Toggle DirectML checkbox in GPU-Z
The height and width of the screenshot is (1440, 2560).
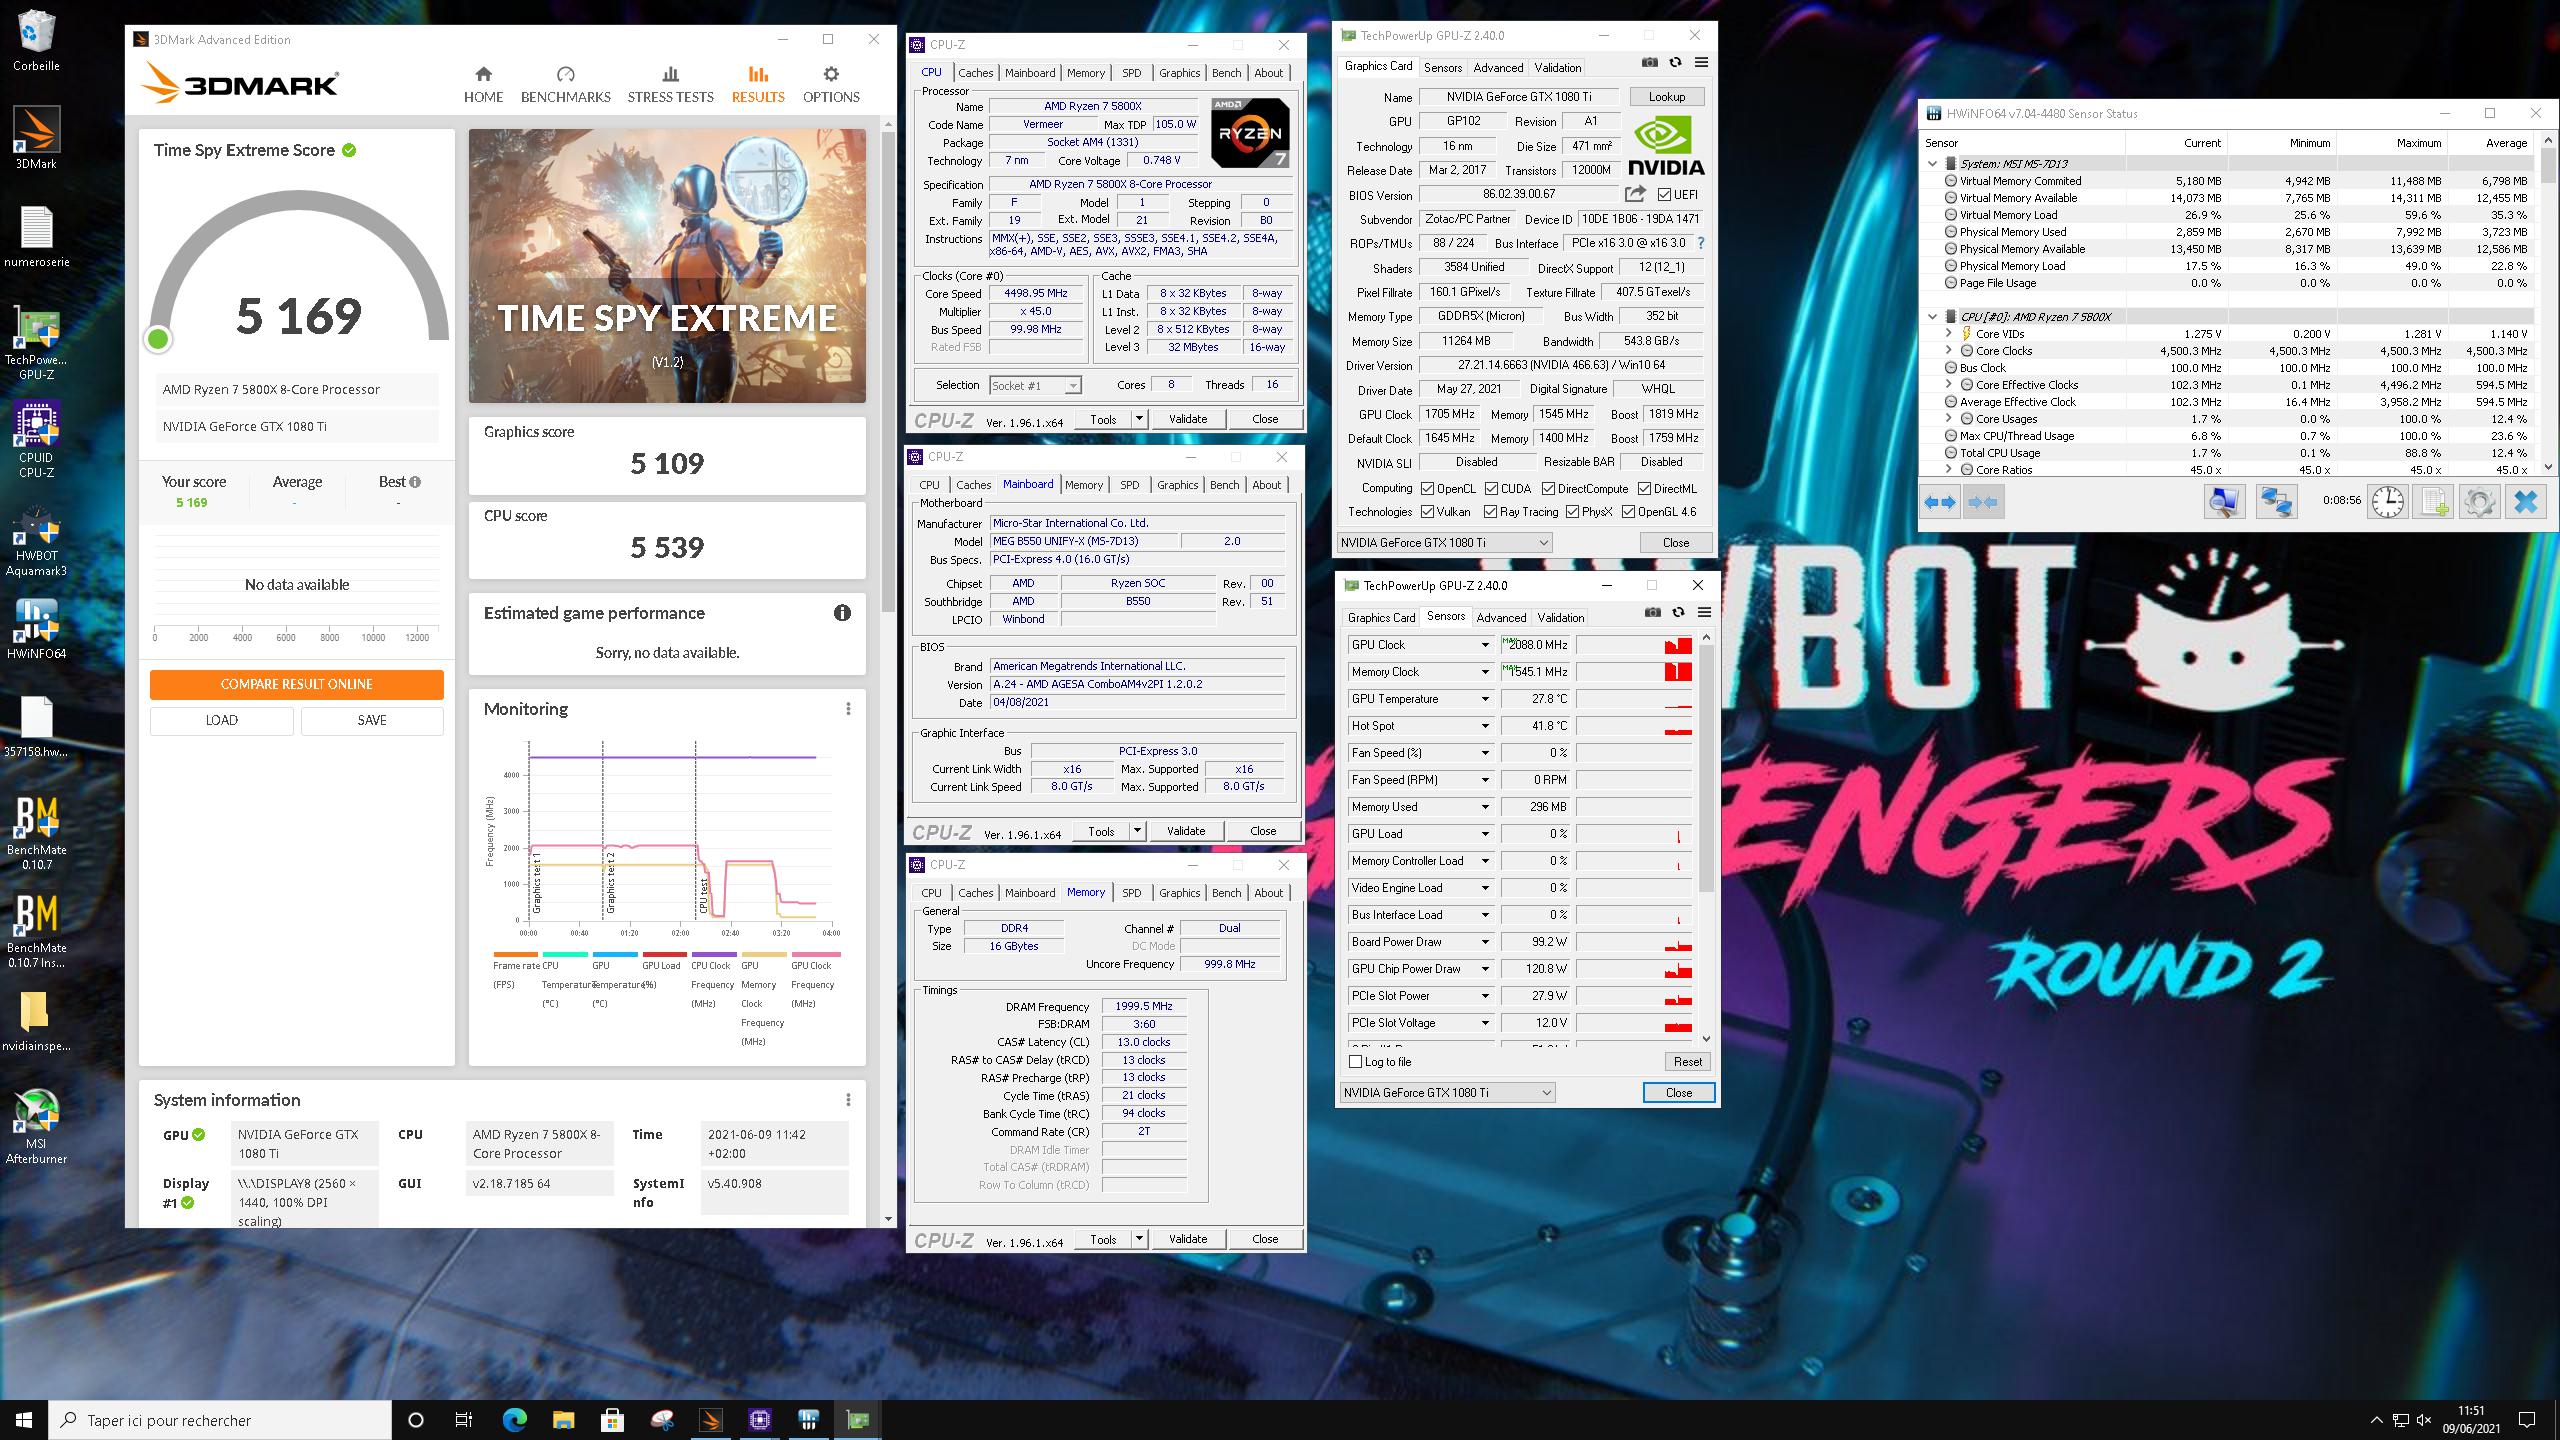point(1644,489)
